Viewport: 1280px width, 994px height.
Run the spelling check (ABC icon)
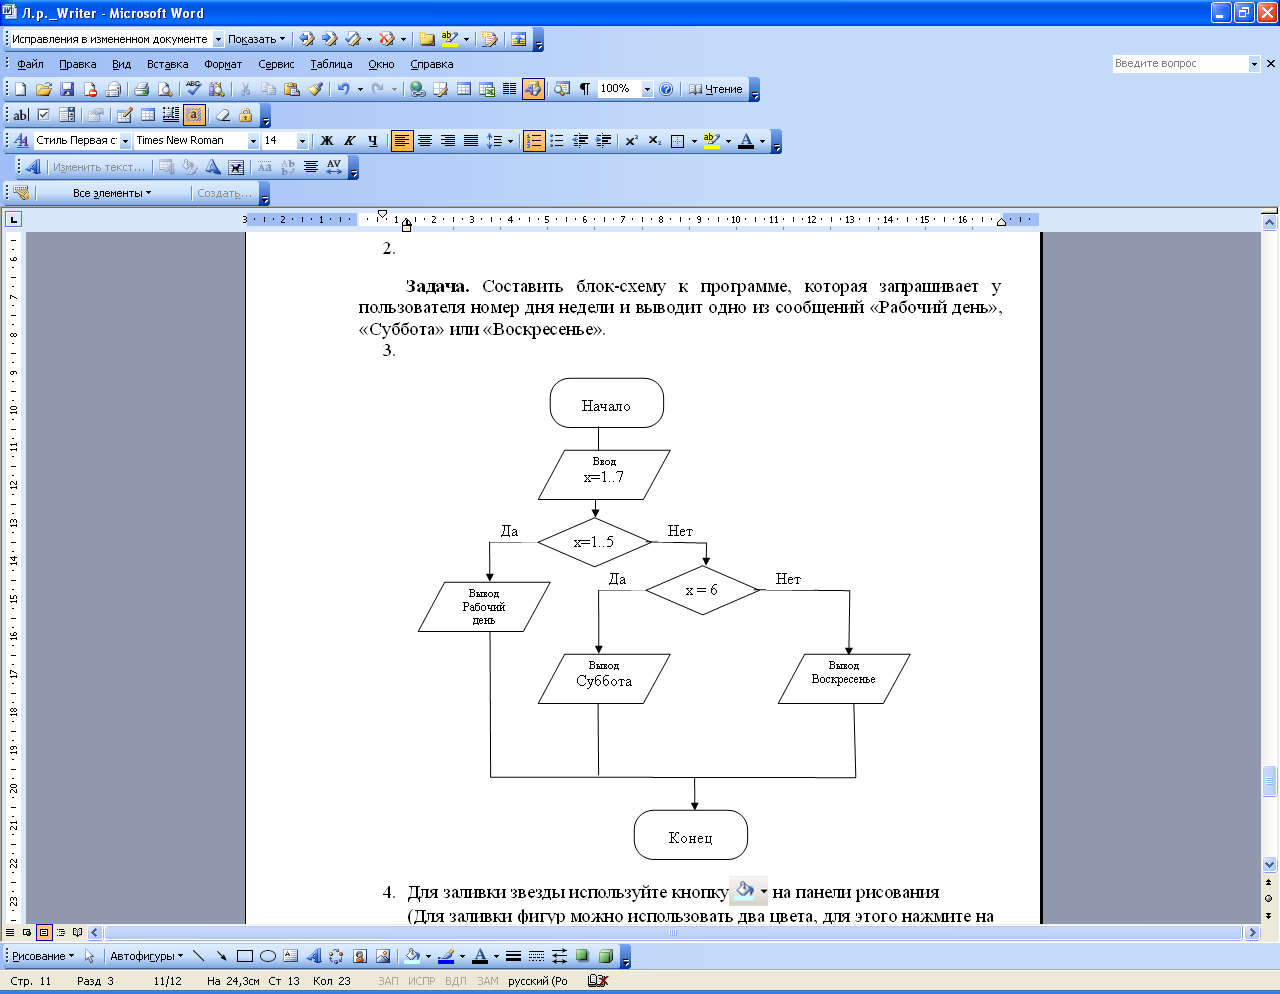tap(193, 89)
